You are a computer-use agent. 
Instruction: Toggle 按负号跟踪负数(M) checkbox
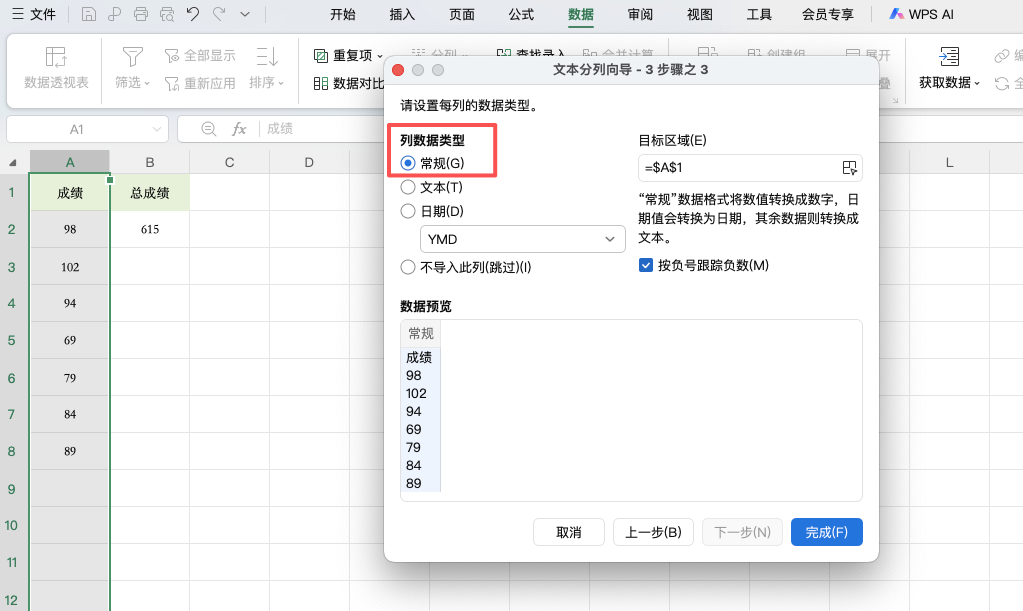(x=646, y=265)
